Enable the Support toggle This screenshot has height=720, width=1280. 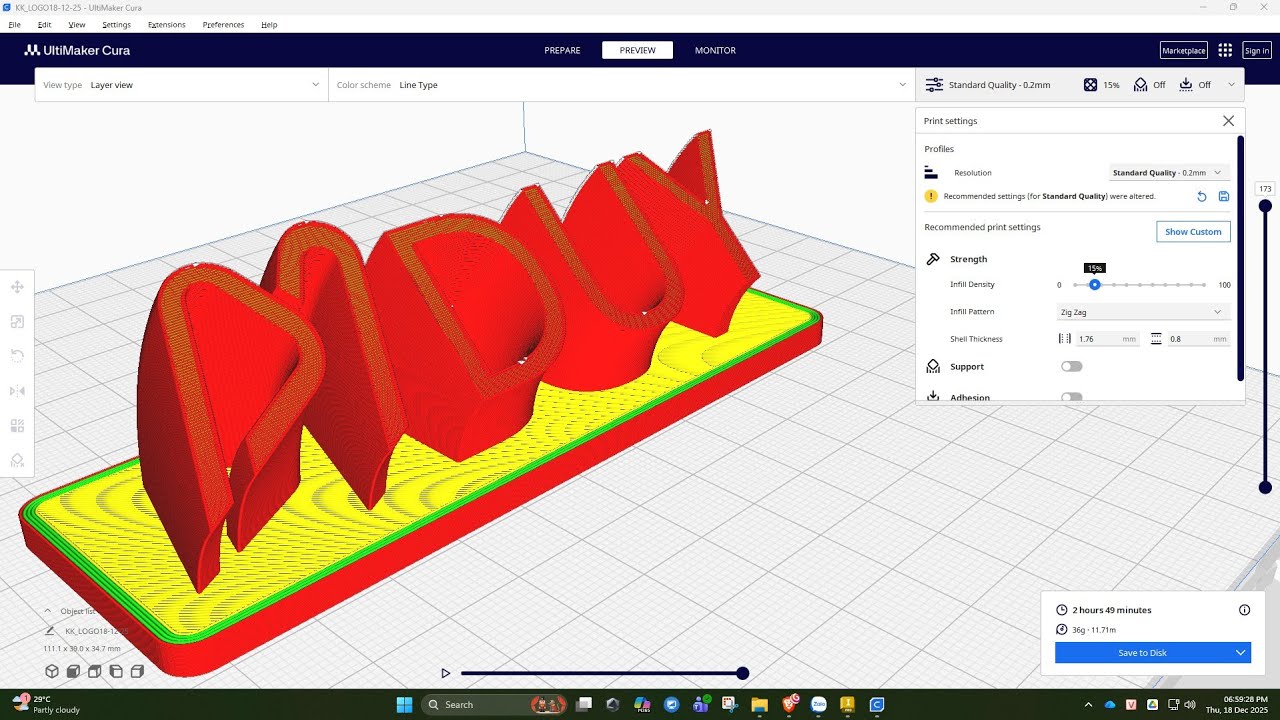(x=1071, y=367)
